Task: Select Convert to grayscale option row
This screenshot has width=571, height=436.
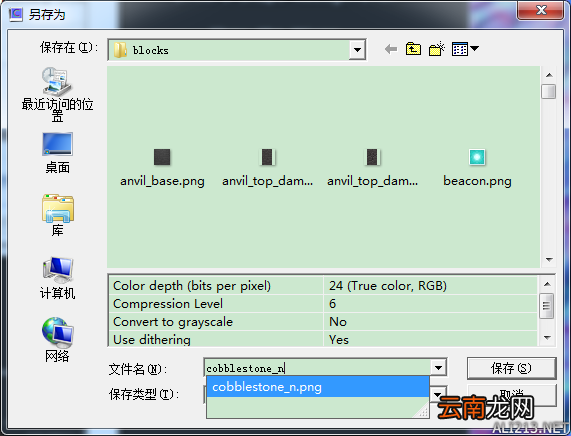Action: click(323, 322)
